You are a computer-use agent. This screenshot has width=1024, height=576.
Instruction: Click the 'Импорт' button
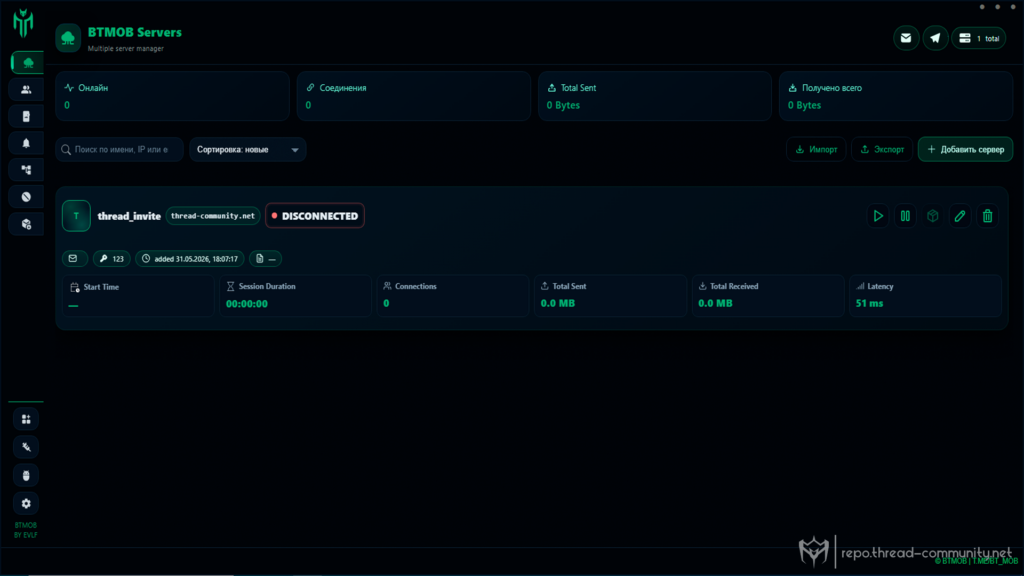[816, 150]
